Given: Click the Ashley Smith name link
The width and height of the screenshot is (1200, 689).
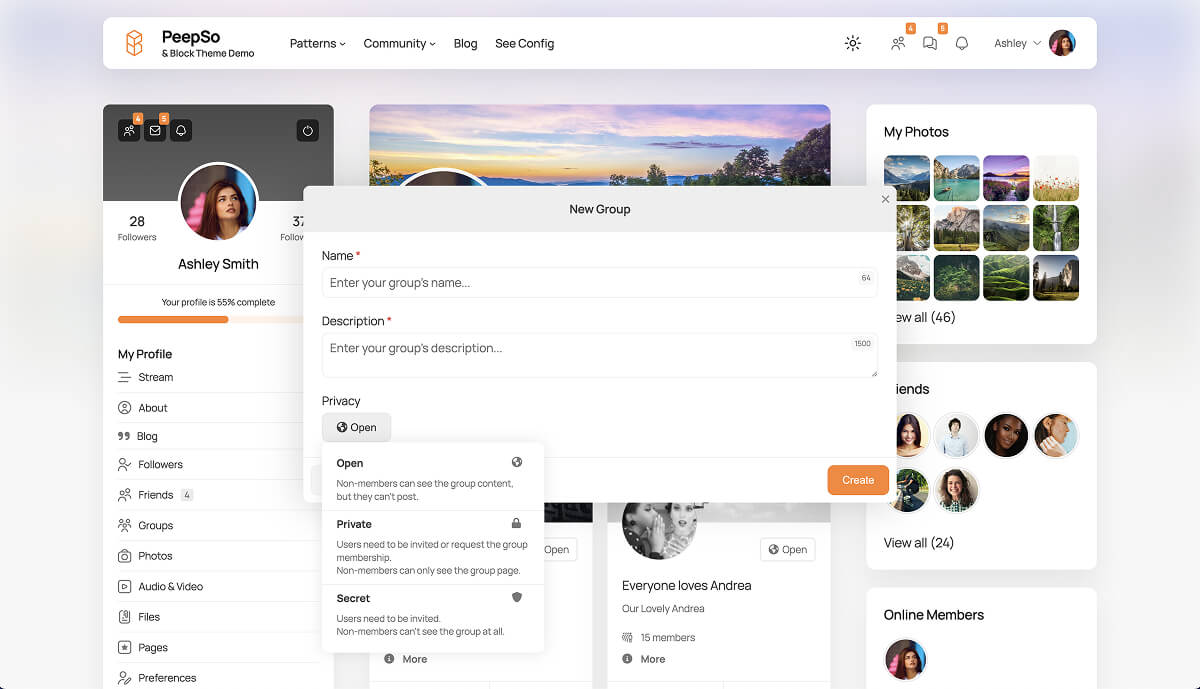Looking at the screenshot, I should 218,264.
